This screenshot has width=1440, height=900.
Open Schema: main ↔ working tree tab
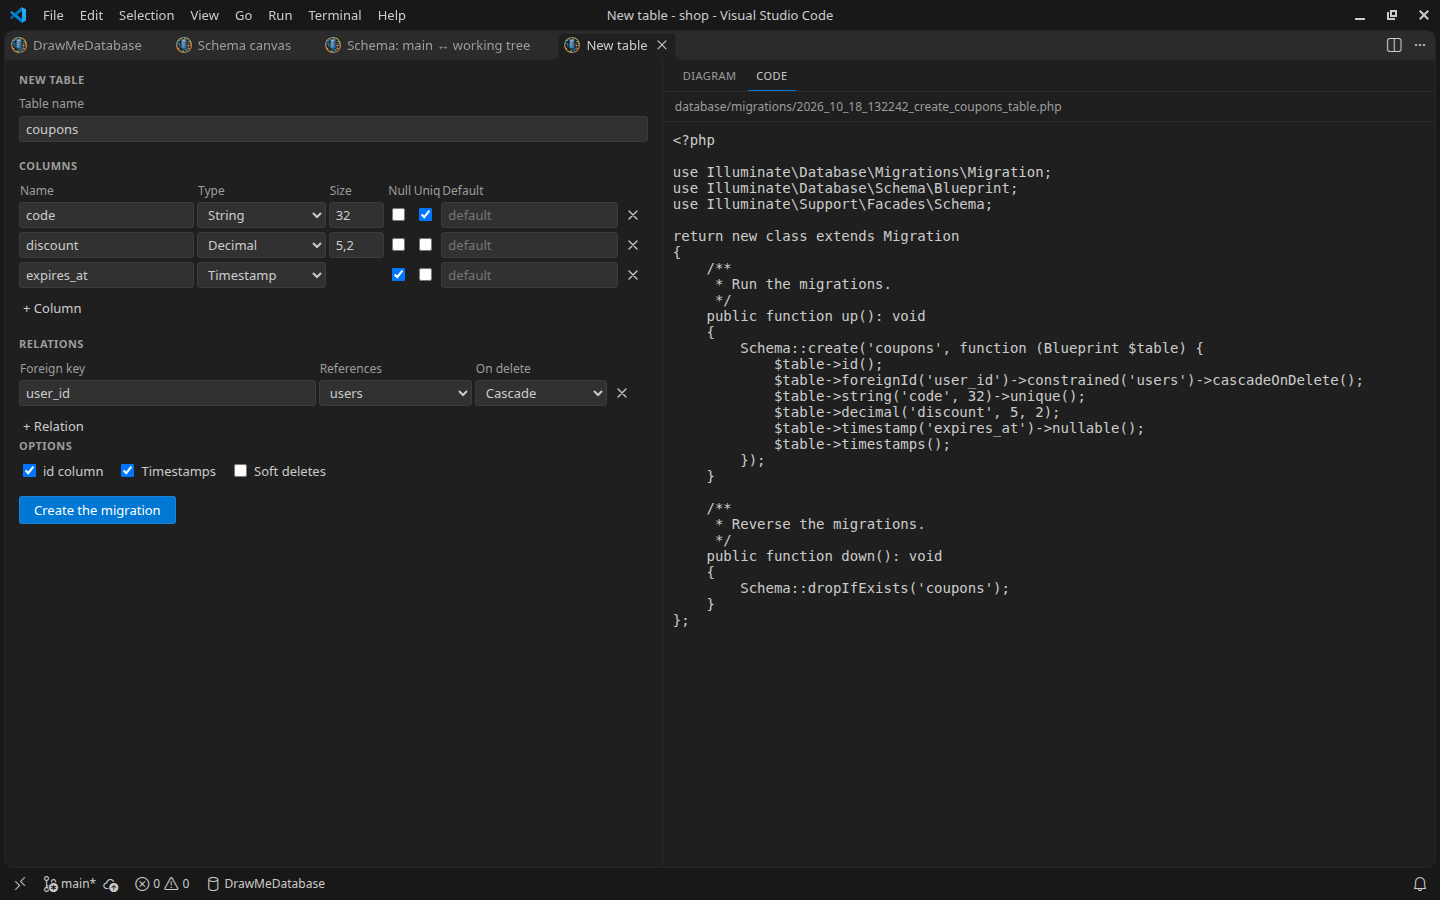429,46
